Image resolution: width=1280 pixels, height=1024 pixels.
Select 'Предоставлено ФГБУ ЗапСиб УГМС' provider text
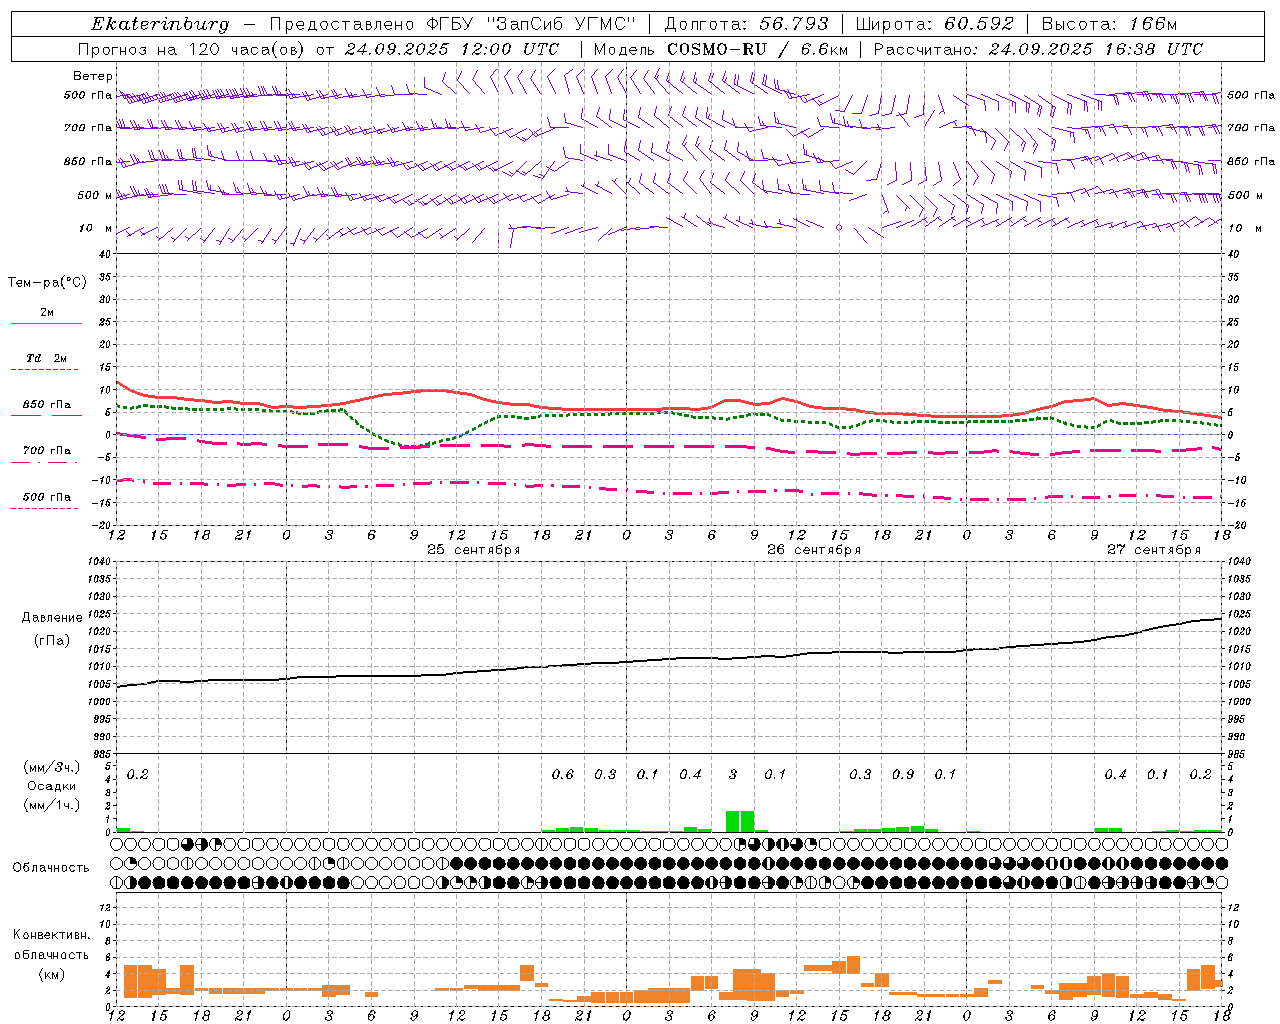453,24
